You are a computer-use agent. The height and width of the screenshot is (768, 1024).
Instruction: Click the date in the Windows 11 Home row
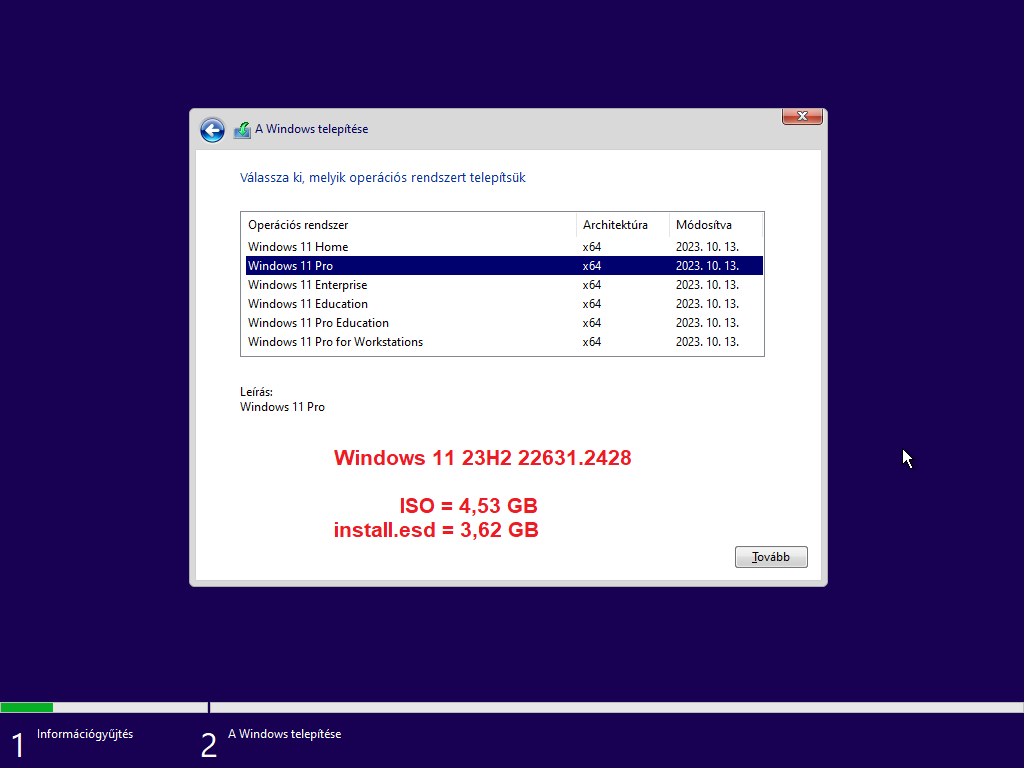707,247
